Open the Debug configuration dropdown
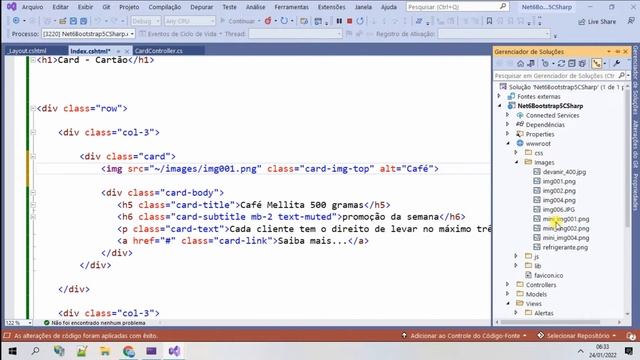The height and width of the screenshot is (360, 640). tap(146, 21)
